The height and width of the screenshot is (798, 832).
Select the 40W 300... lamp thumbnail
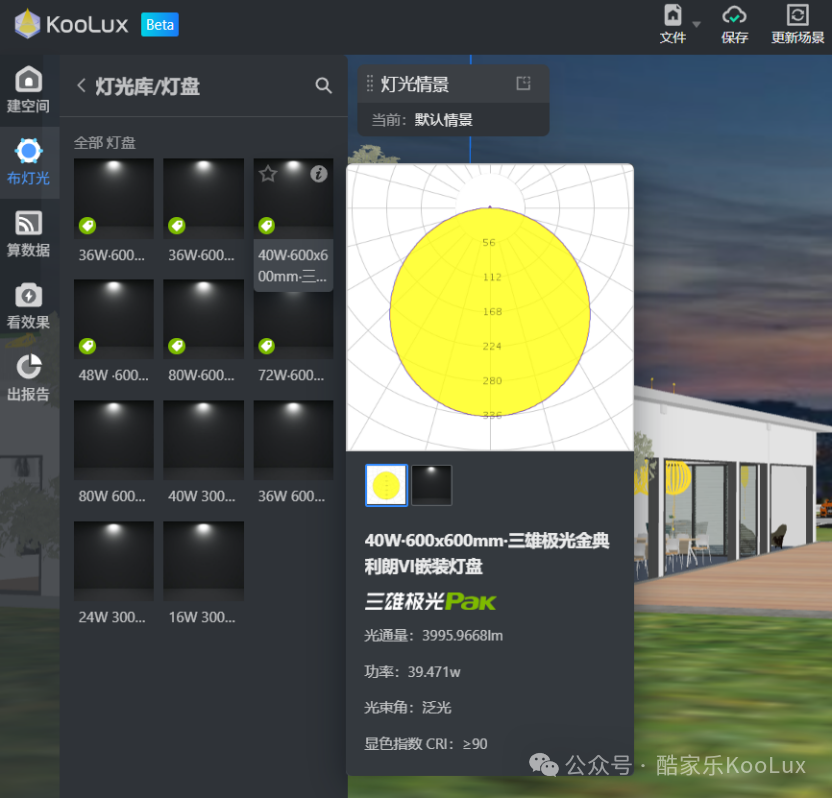click(x=203, y=440)
